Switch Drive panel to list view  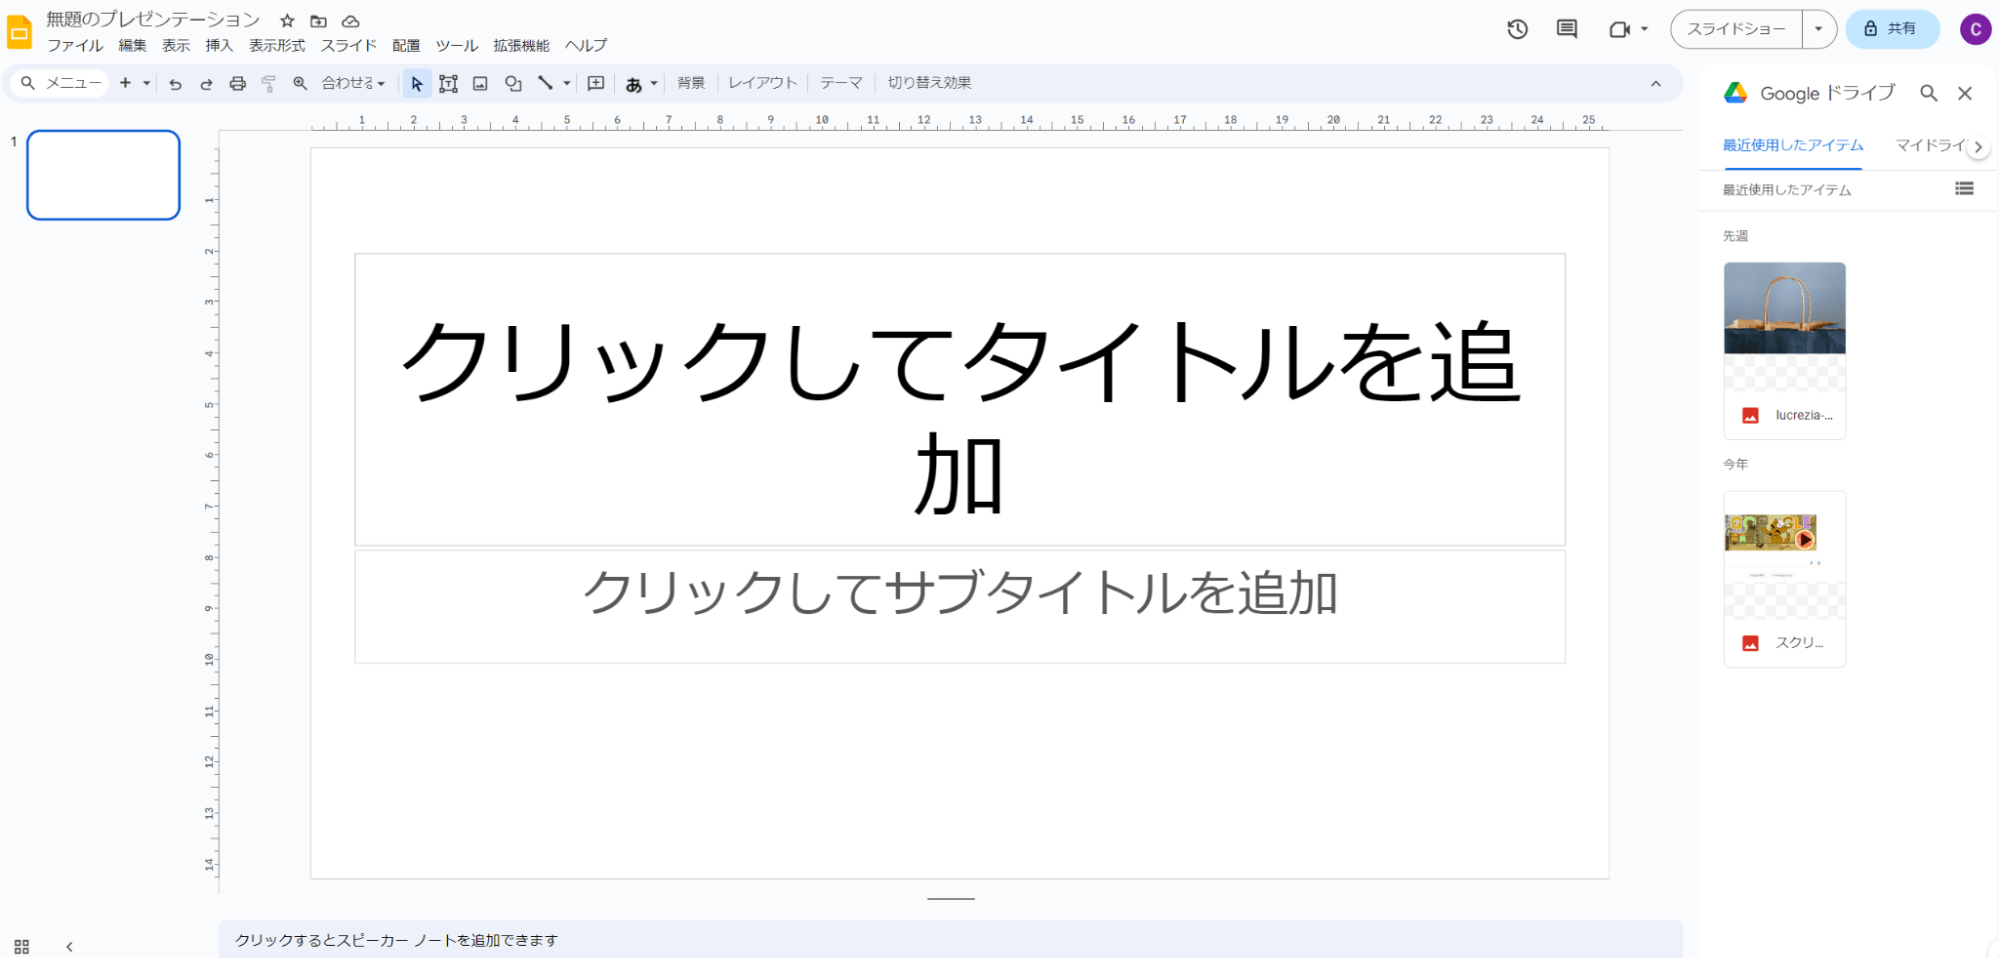(x=1964, y=189)
